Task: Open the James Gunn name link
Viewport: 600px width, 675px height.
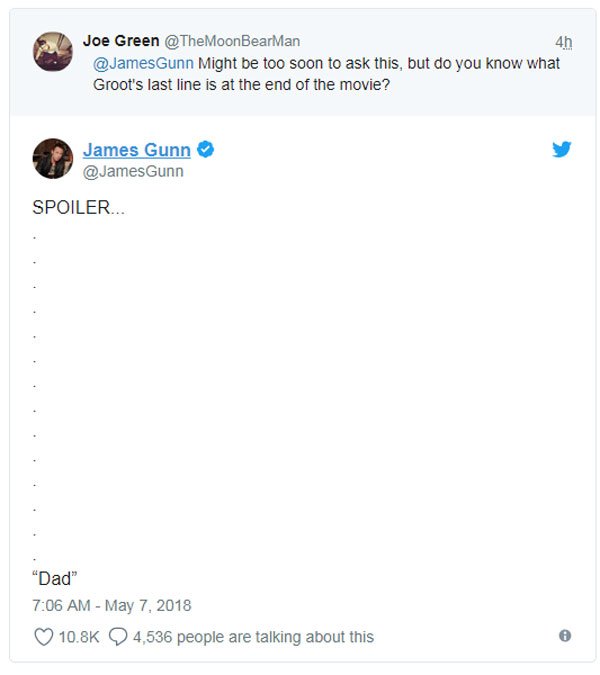Action: pos(136,150)
